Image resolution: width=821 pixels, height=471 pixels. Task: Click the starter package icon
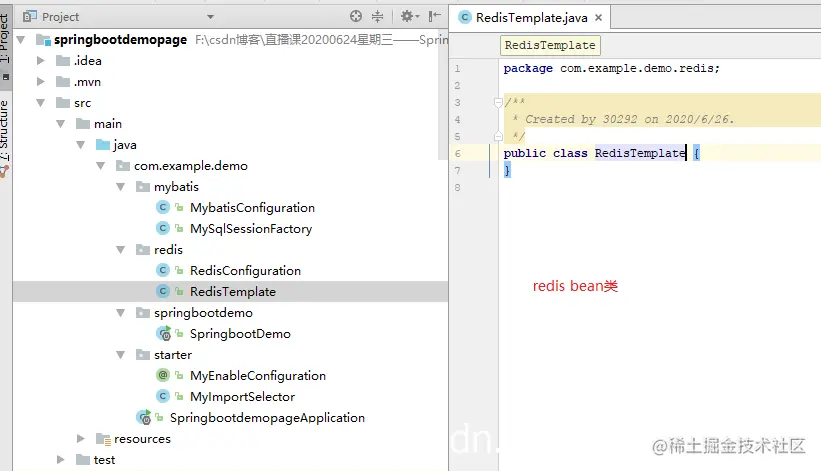143,355
